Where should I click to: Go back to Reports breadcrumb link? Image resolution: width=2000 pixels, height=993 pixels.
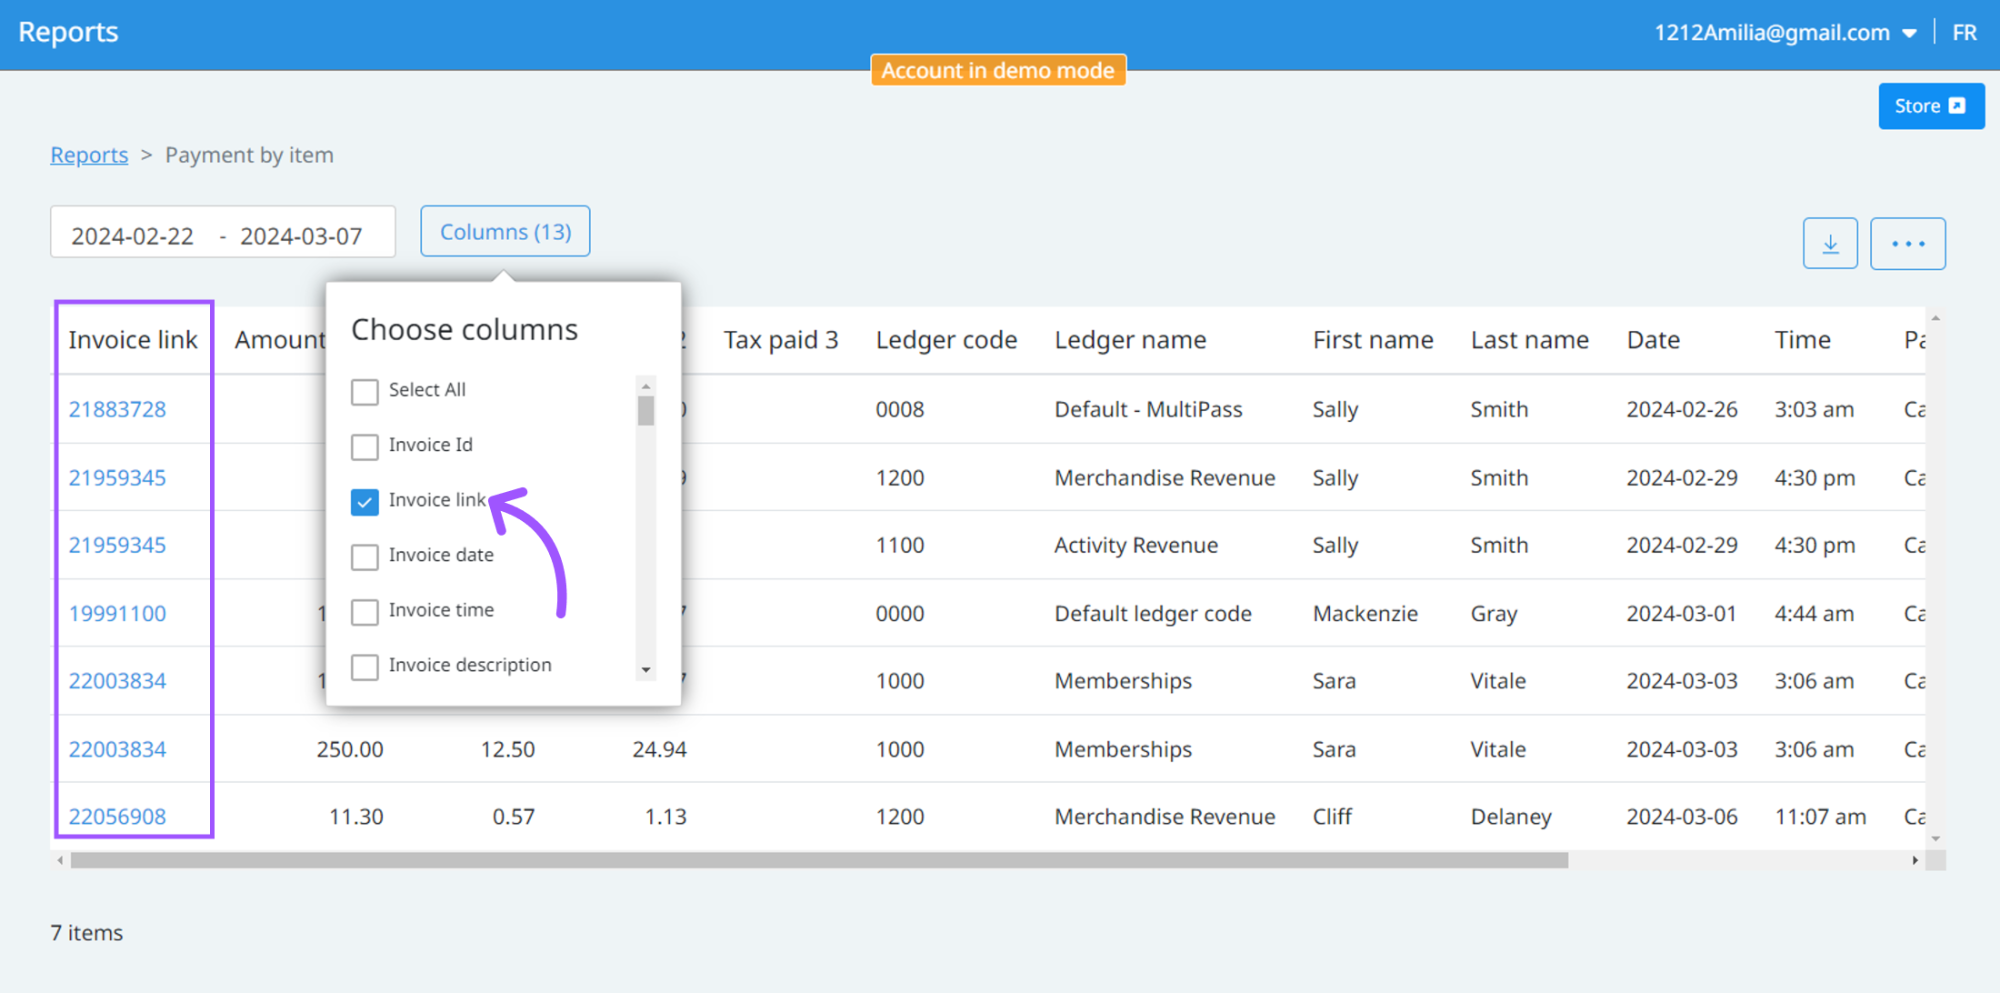pyautogui.click(x=89, y=155)
